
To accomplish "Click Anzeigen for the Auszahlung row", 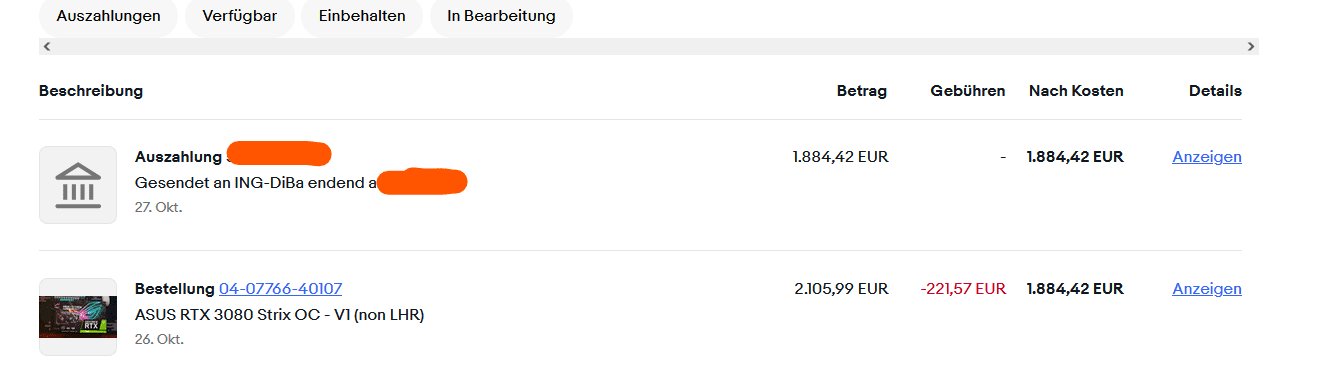I will coord(1207,157).
